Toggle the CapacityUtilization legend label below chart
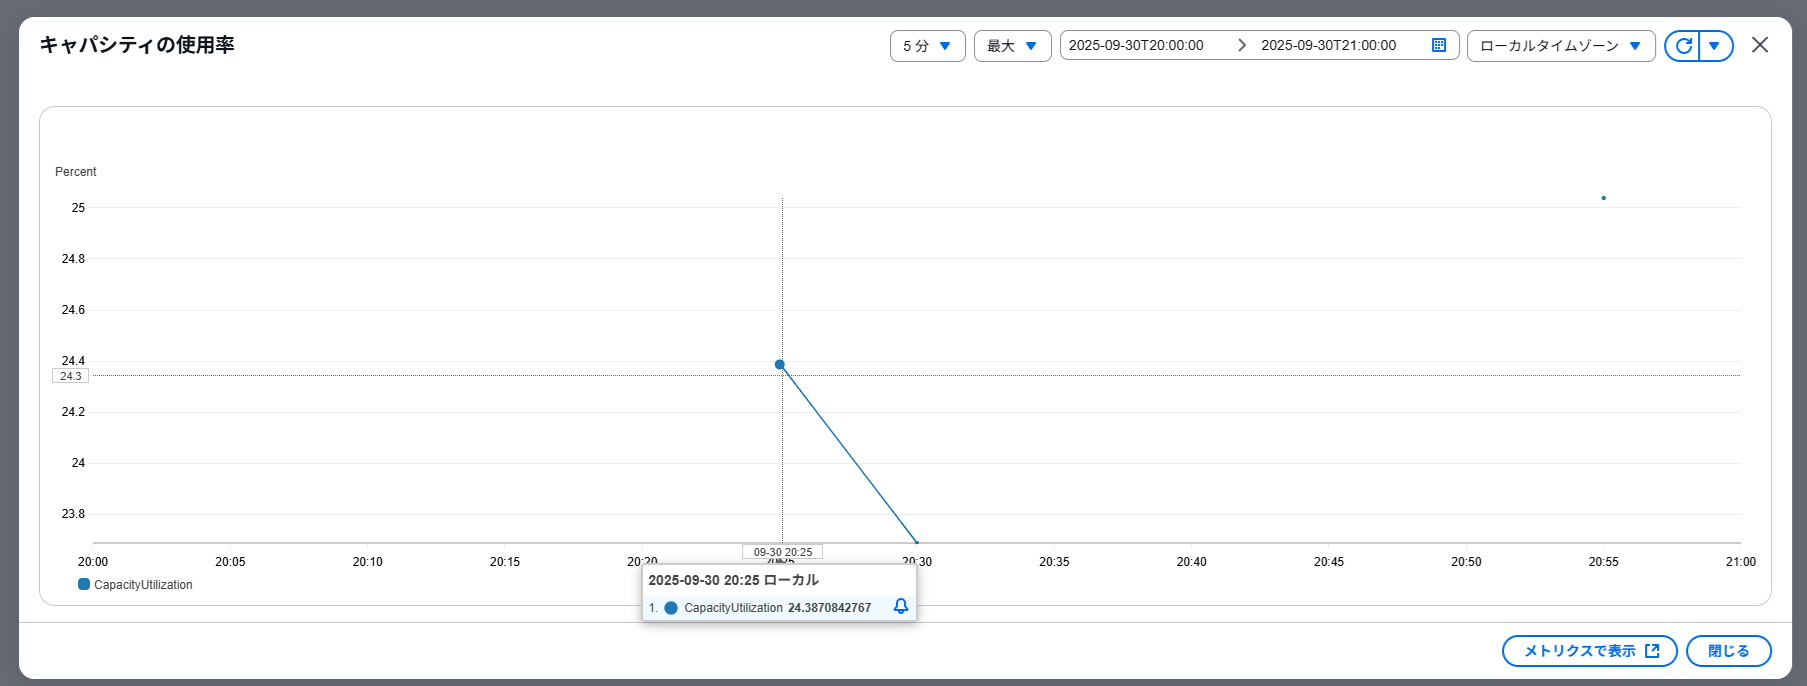The width and height of the screenshot is (1807, 686). pos(143,585)
